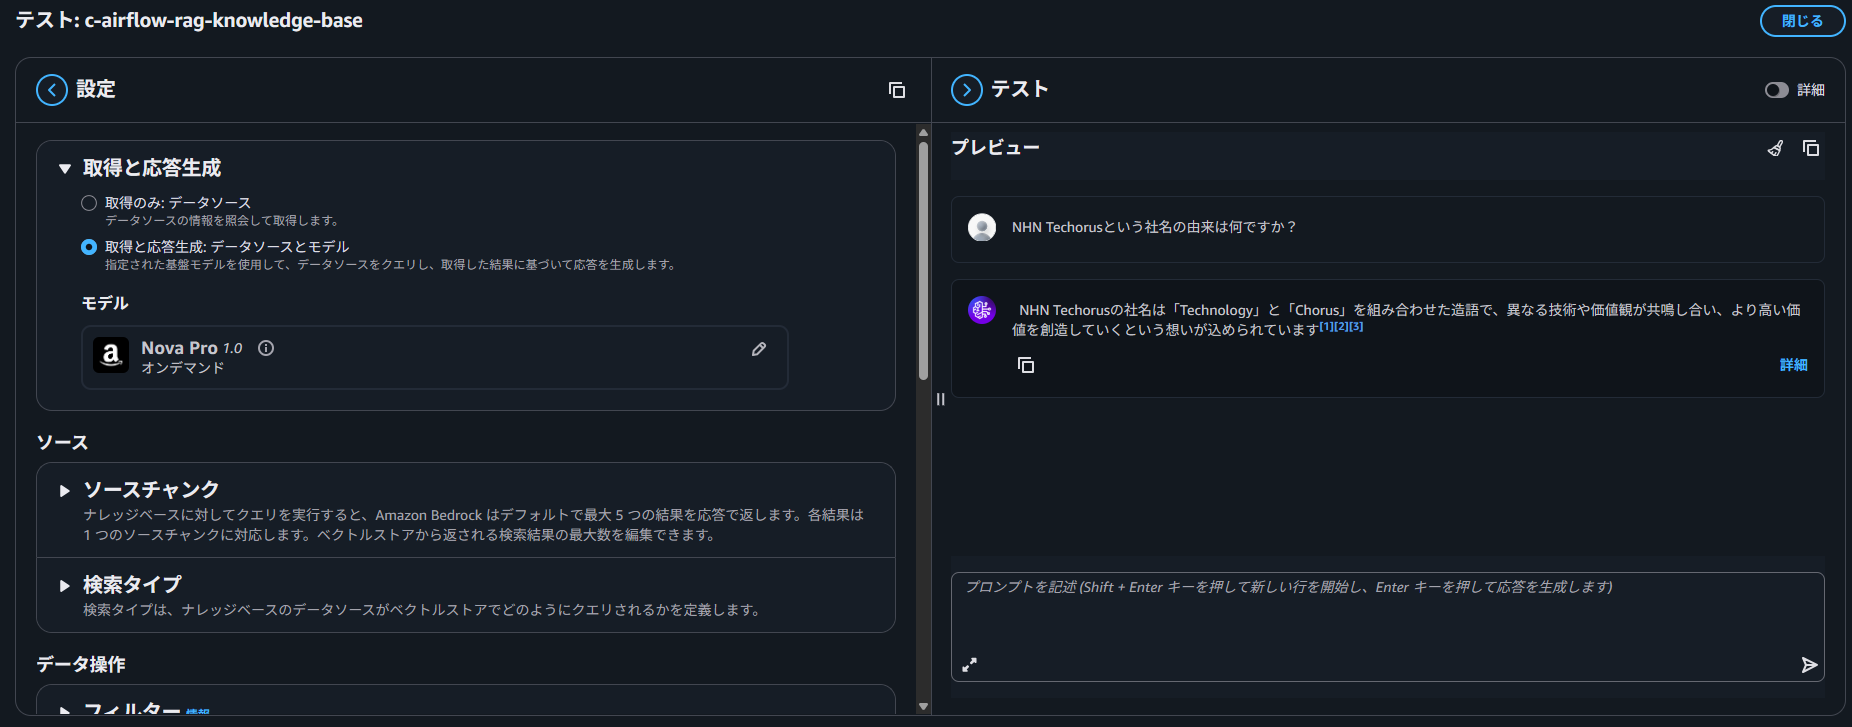Expand the ソースチャンク section
Viewport: 1852px width, 727px height.
pyautogui.click(x=65, y=491)
